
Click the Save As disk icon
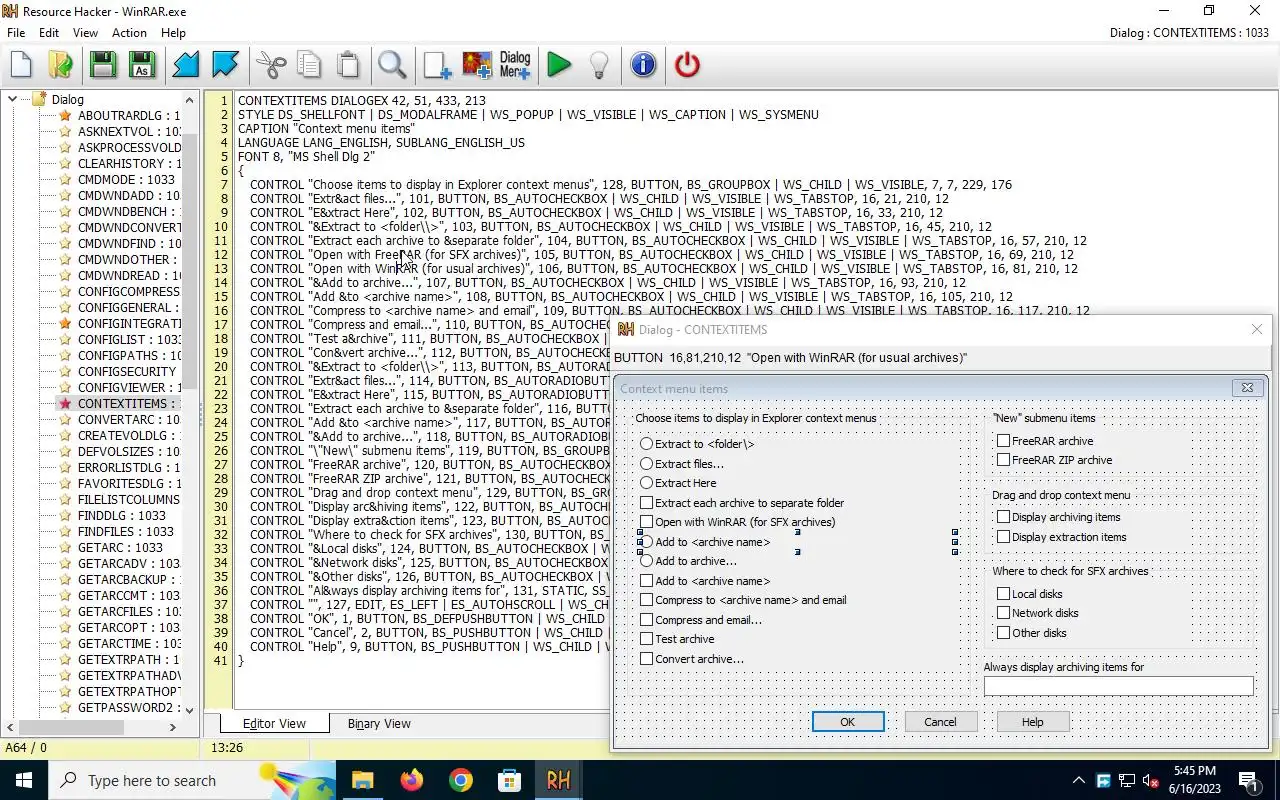[x=141, y=65]
